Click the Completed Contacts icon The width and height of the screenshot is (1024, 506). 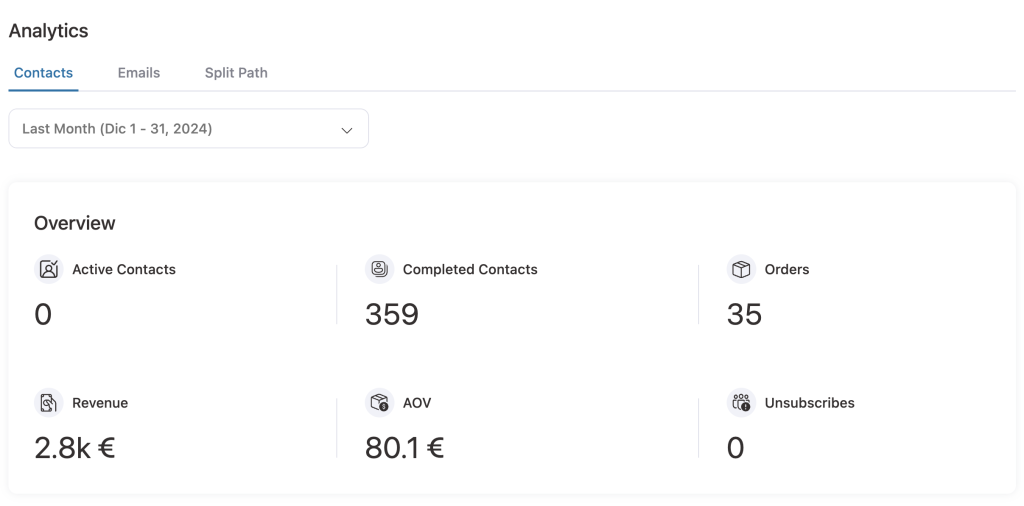[379, 269]
